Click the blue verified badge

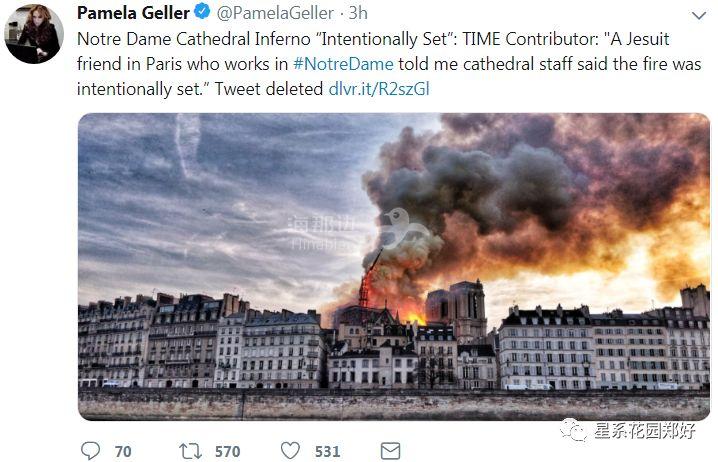click(201, 13)
